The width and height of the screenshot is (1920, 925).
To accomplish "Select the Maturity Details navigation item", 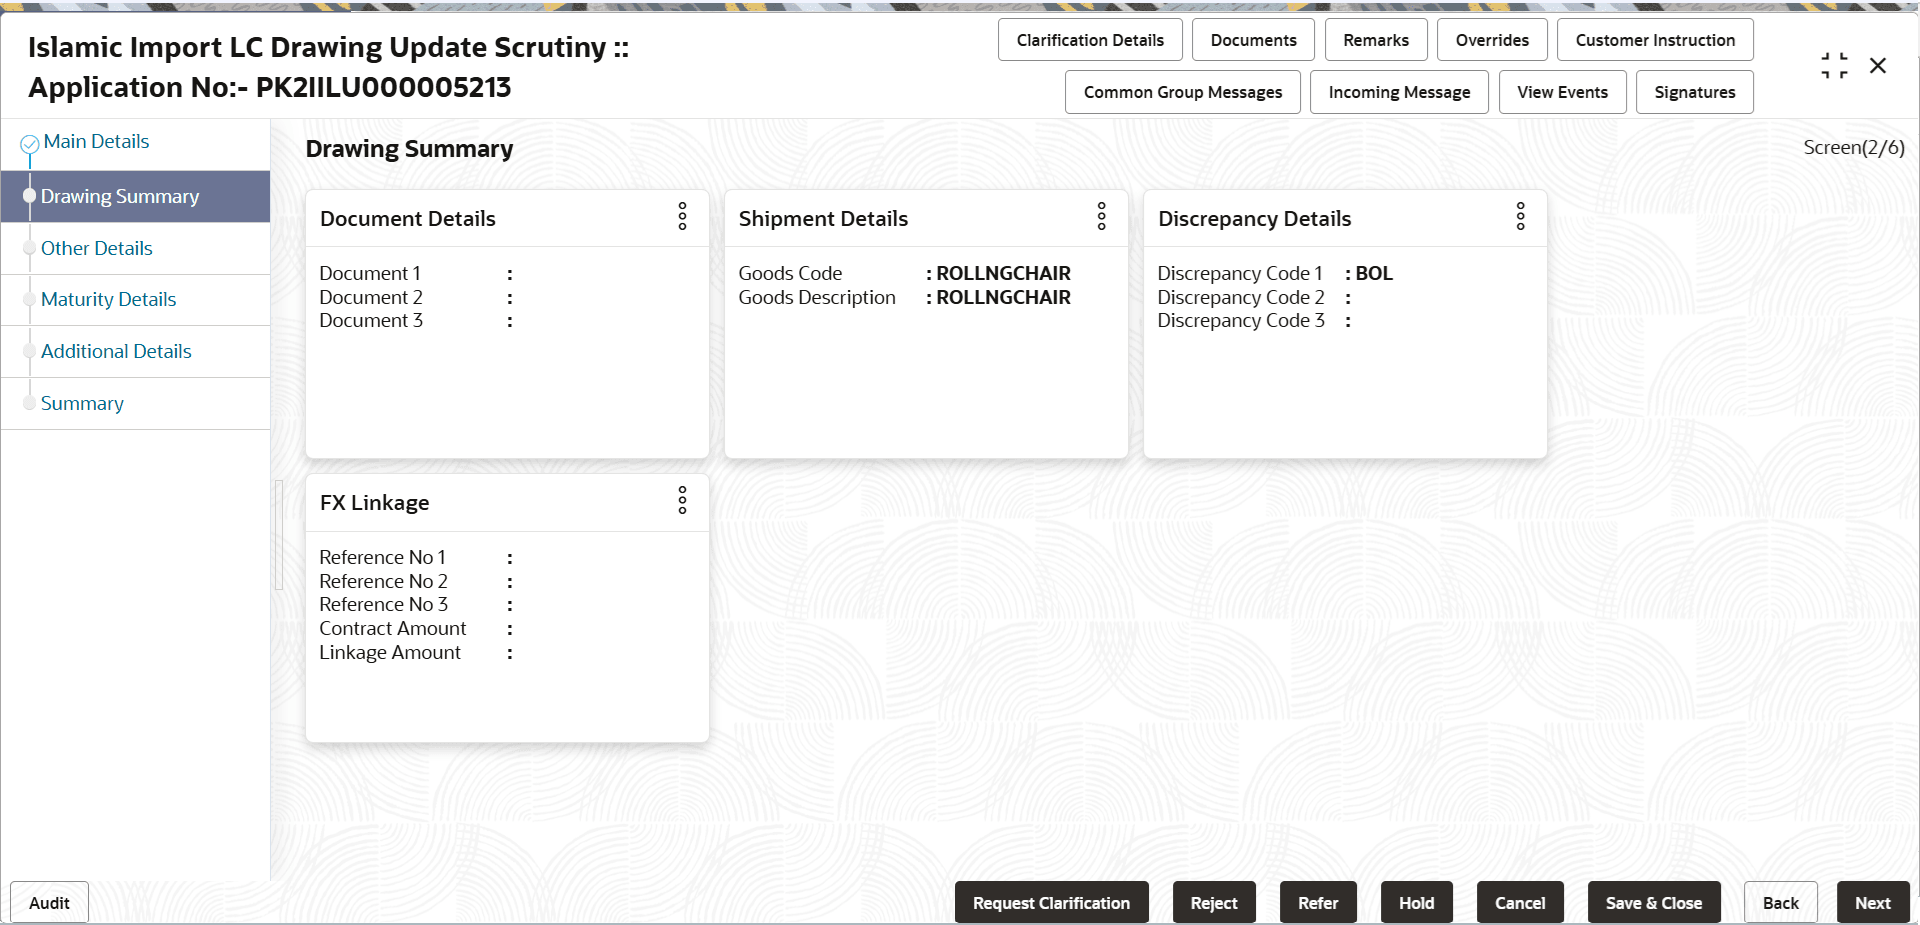I will coord(108,299).
